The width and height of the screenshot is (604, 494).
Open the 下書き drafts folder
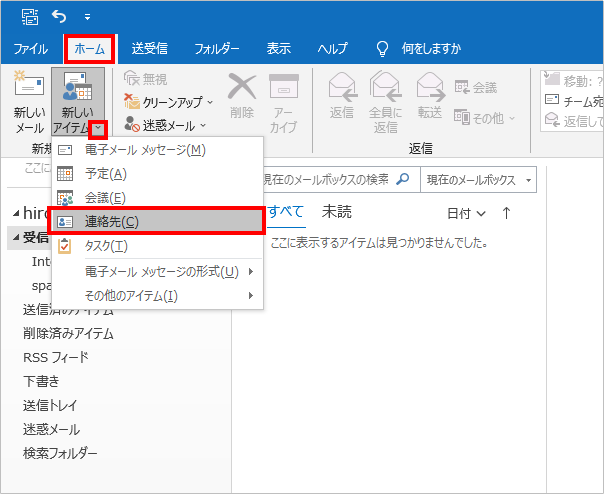pyautogui.click(x=42, y=381)
